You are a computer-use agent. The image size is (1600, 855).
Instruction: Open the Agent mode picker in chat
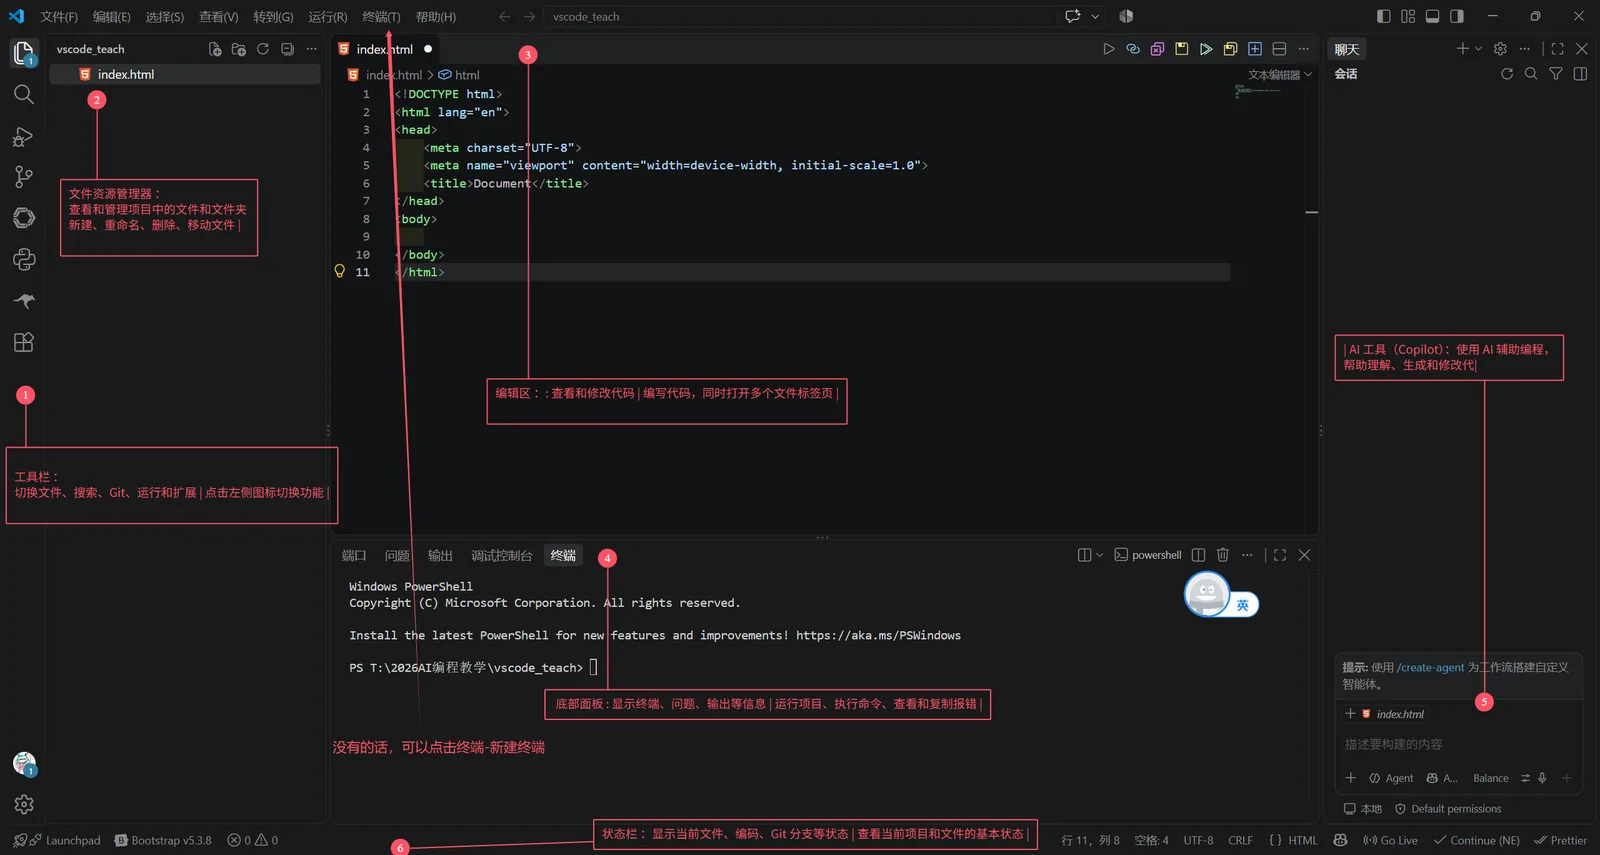[1391, 778]
